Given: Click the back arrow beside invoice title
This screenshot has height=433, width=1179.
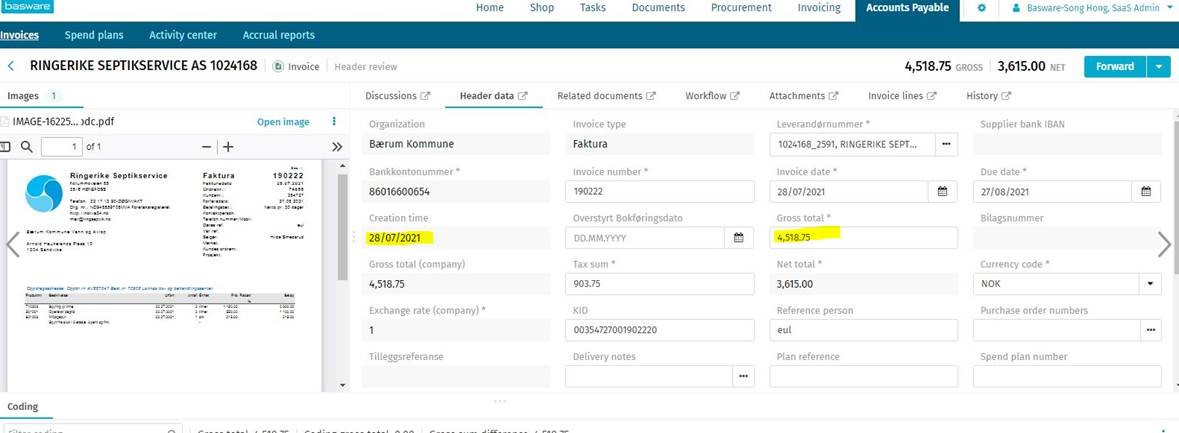Looking at the screenshot, I should (x=11, y=66).
